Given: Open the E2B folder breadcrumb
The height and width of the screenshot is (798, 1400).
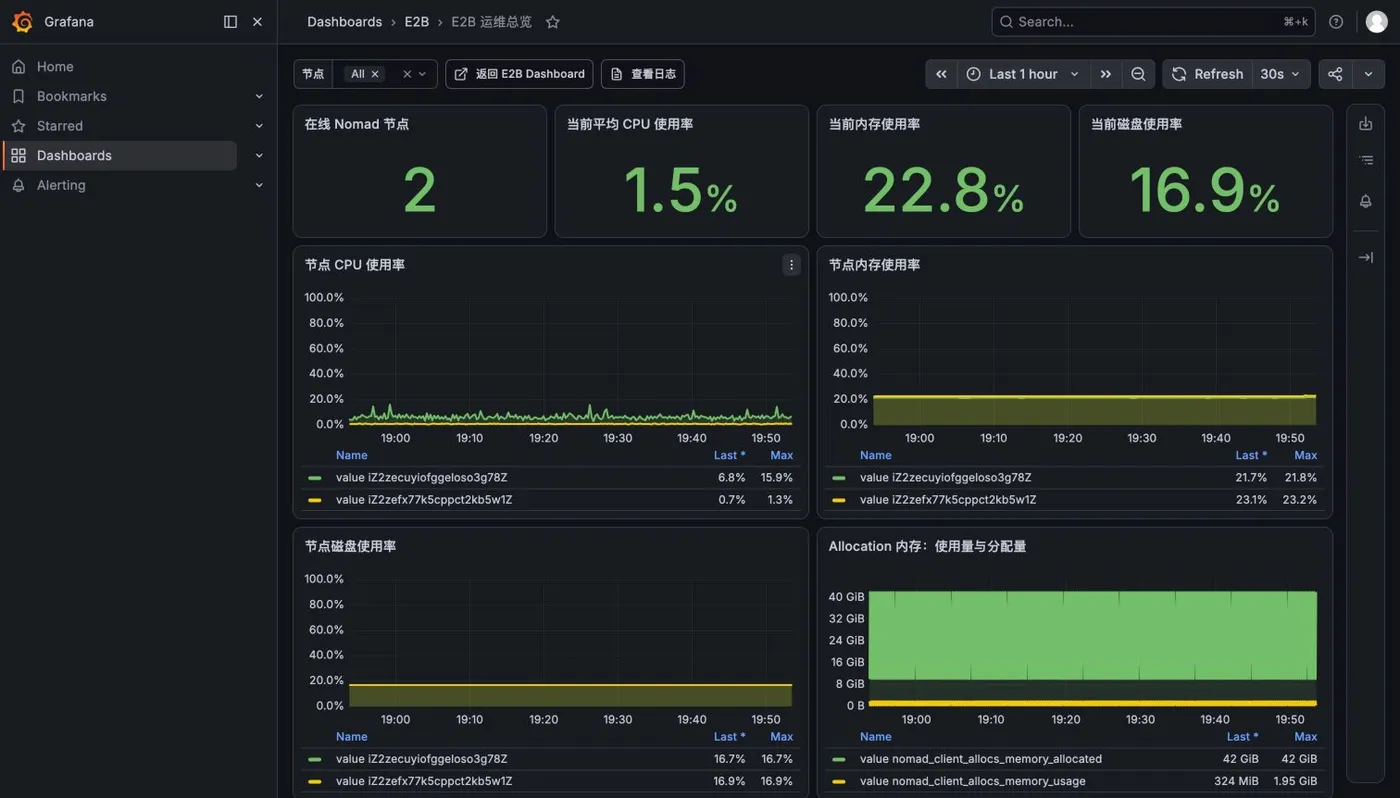Looking at the screenshot, I should 416,22.
